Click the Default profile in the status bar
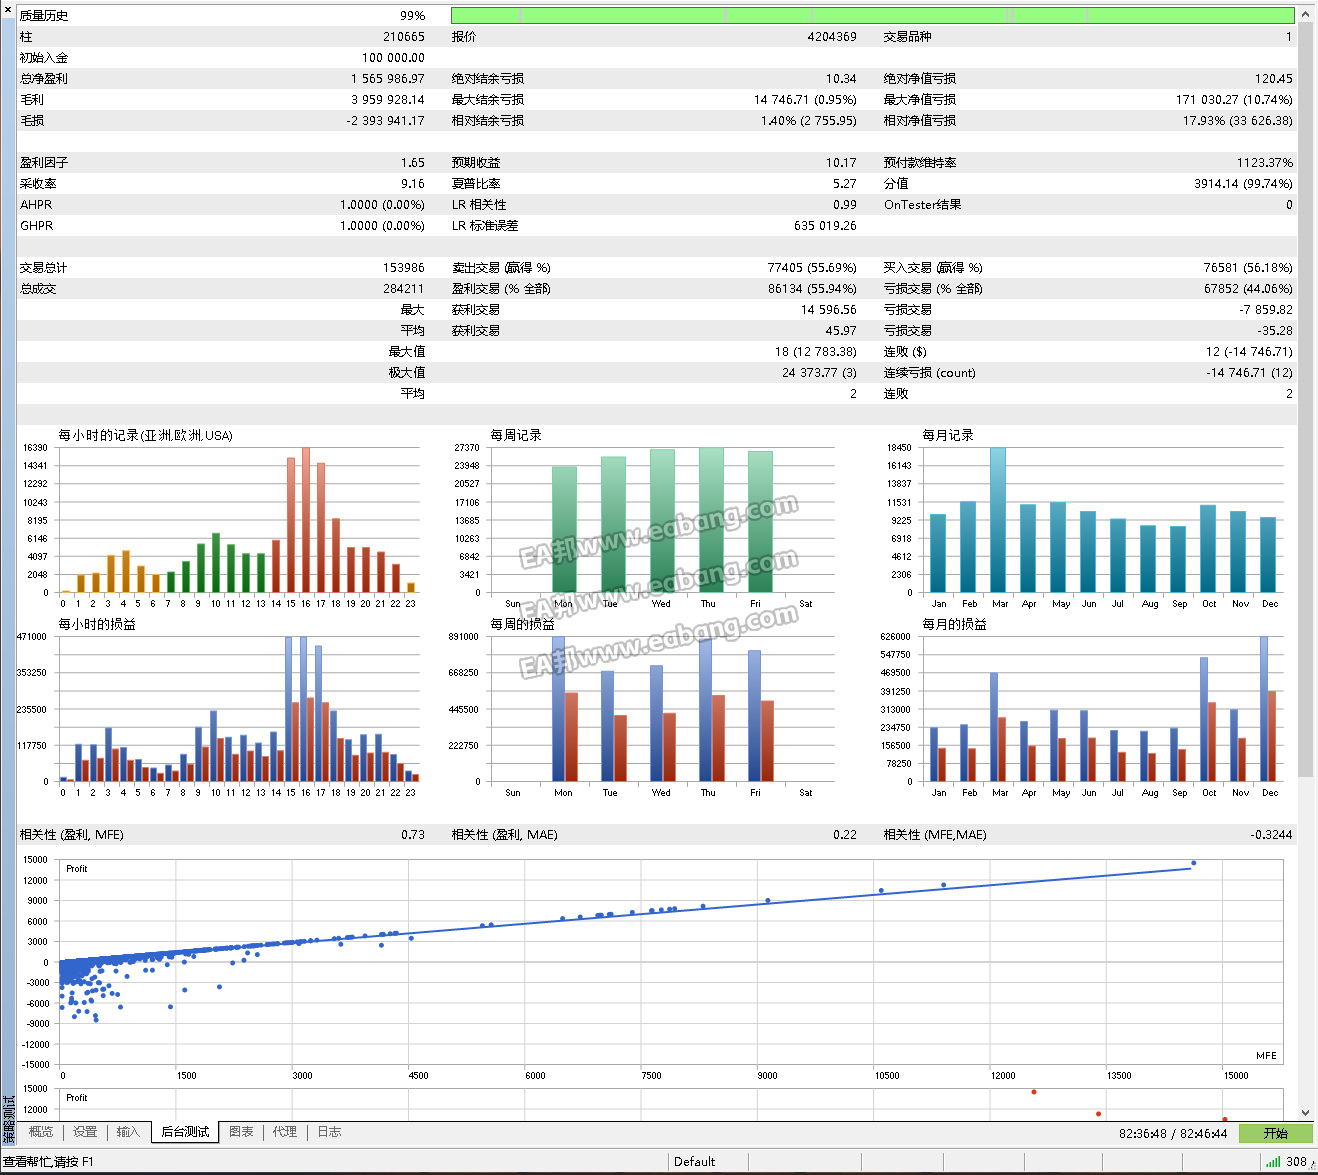Viewport: 1318px width, 1175px height. click(x=694, y=1161)
